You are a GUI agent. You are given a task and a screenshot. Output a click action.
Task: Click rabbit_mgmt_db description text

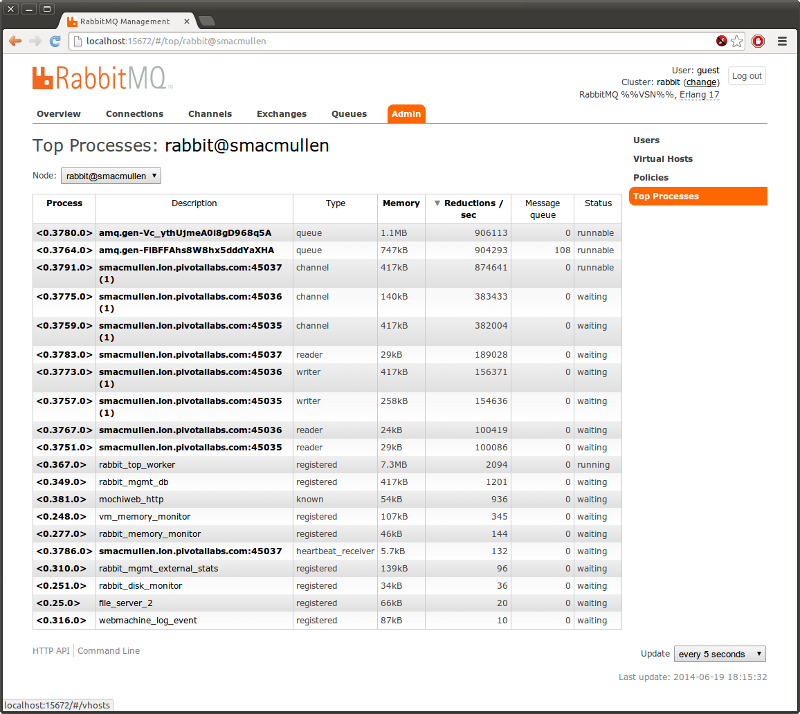(134, 482)
